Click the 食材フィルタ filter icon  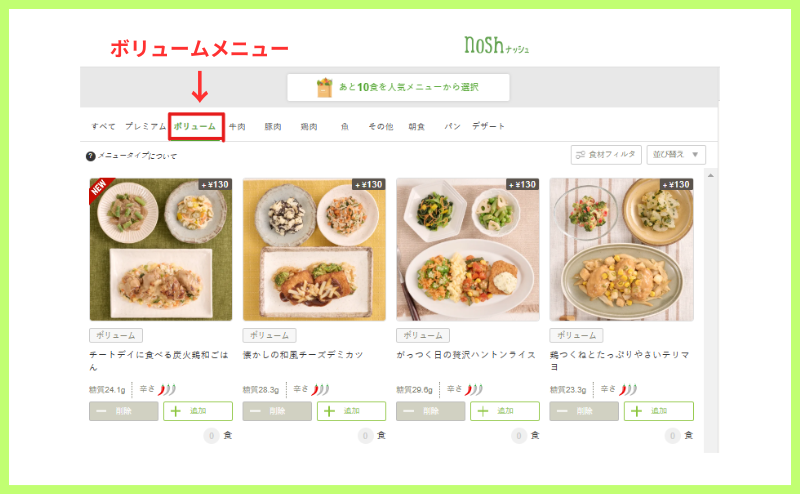[x=580, y=155]
